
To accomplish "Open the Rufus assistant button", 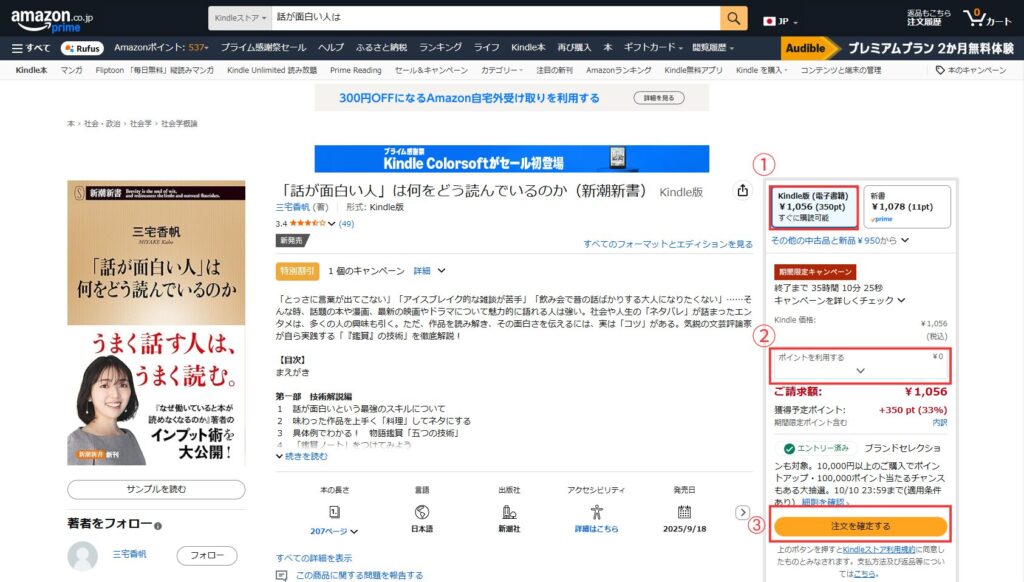I will [82, 48].
